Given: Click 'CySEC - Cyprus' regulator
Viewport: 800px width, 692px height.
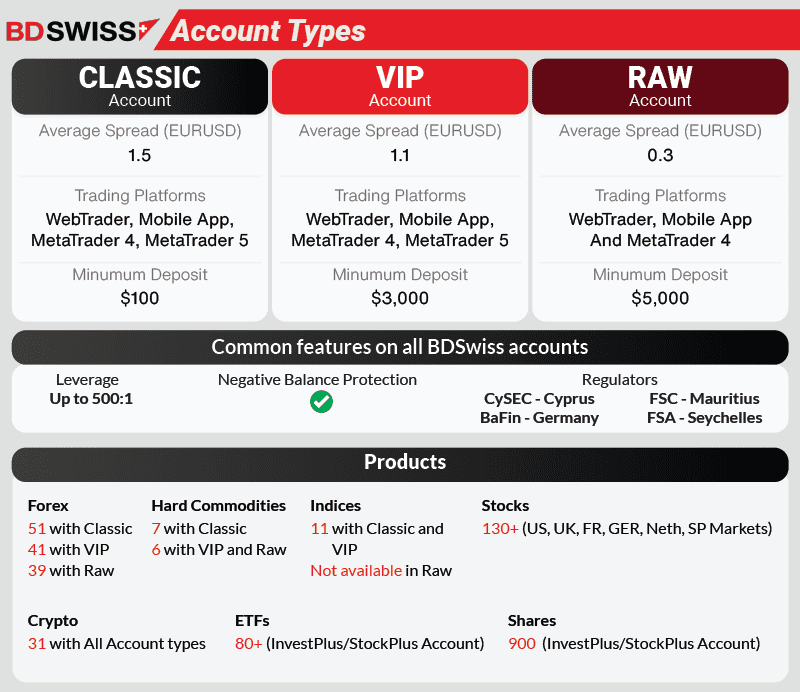Looking at the screenshot, I should (x=539, y=399).
